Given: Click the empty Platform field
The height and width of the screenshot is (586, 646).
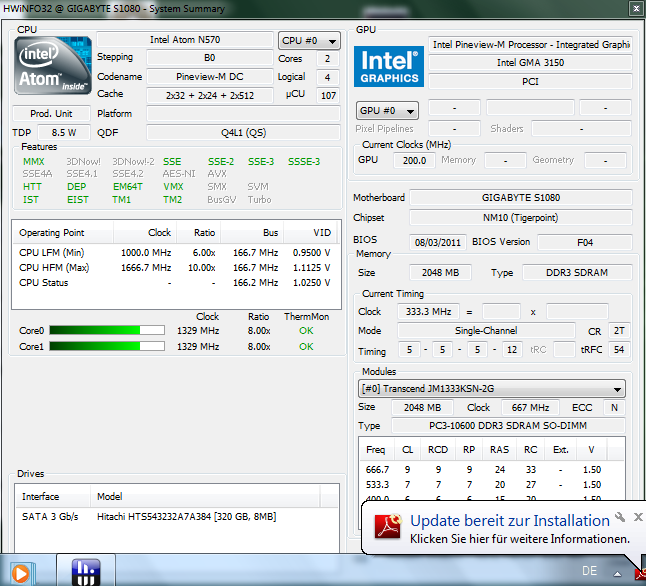Looking at the screenshot, I should [243, 113].
